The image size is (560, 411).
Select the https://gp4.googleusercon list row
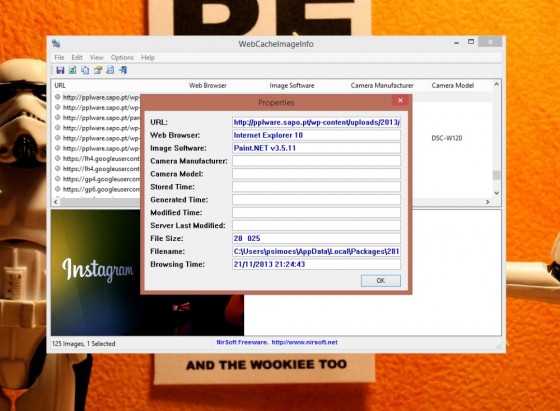coord(97,179)
